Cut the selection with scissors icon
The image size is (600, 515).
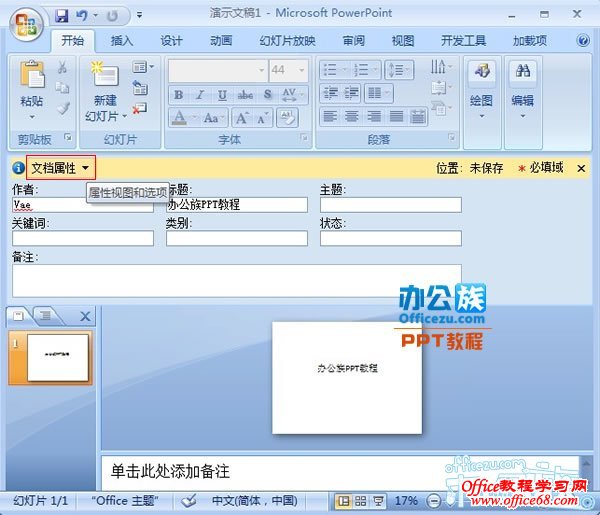click(x=62, y=67)
